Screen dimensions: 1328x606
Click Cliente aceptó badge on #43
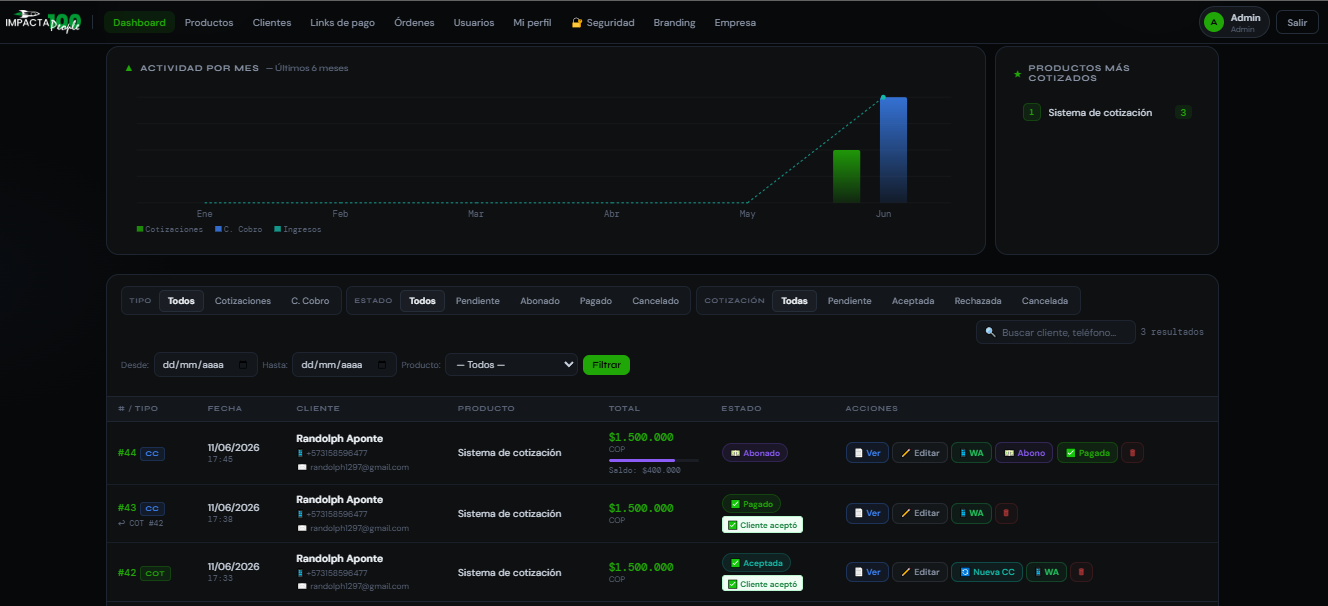coord(762,524)
